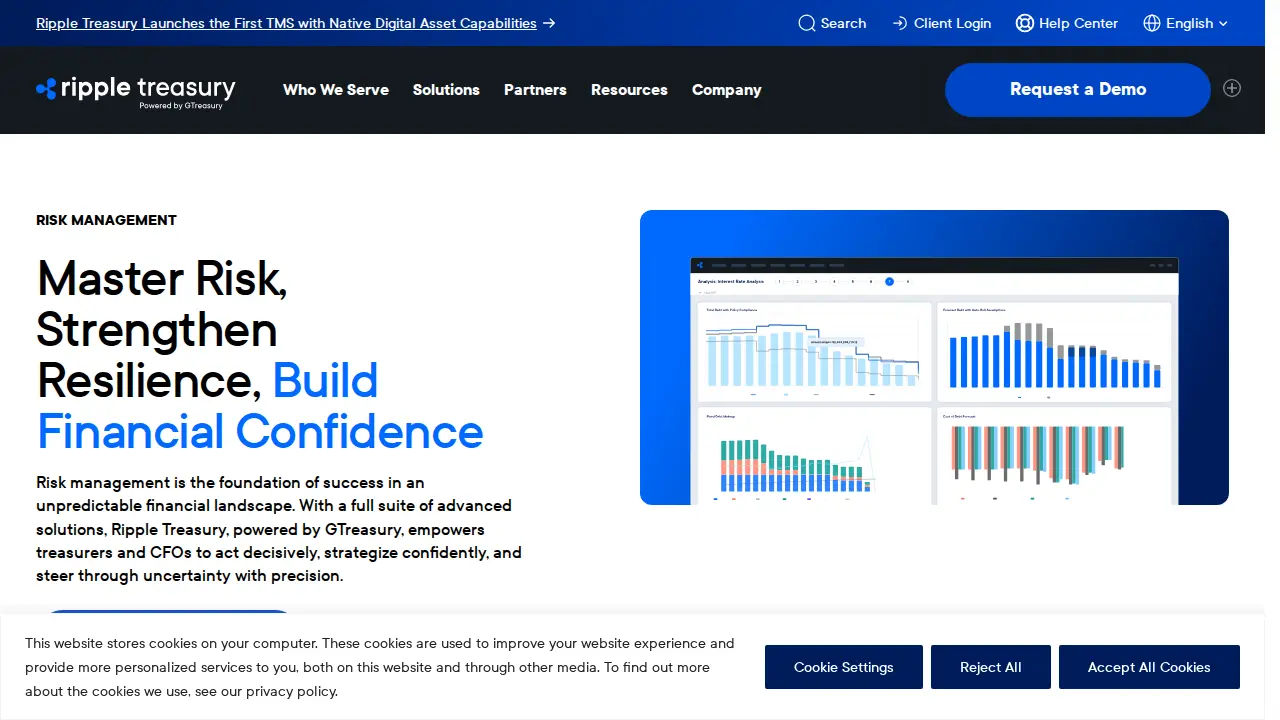Open the Who We Serve menu

coord(336,90)
